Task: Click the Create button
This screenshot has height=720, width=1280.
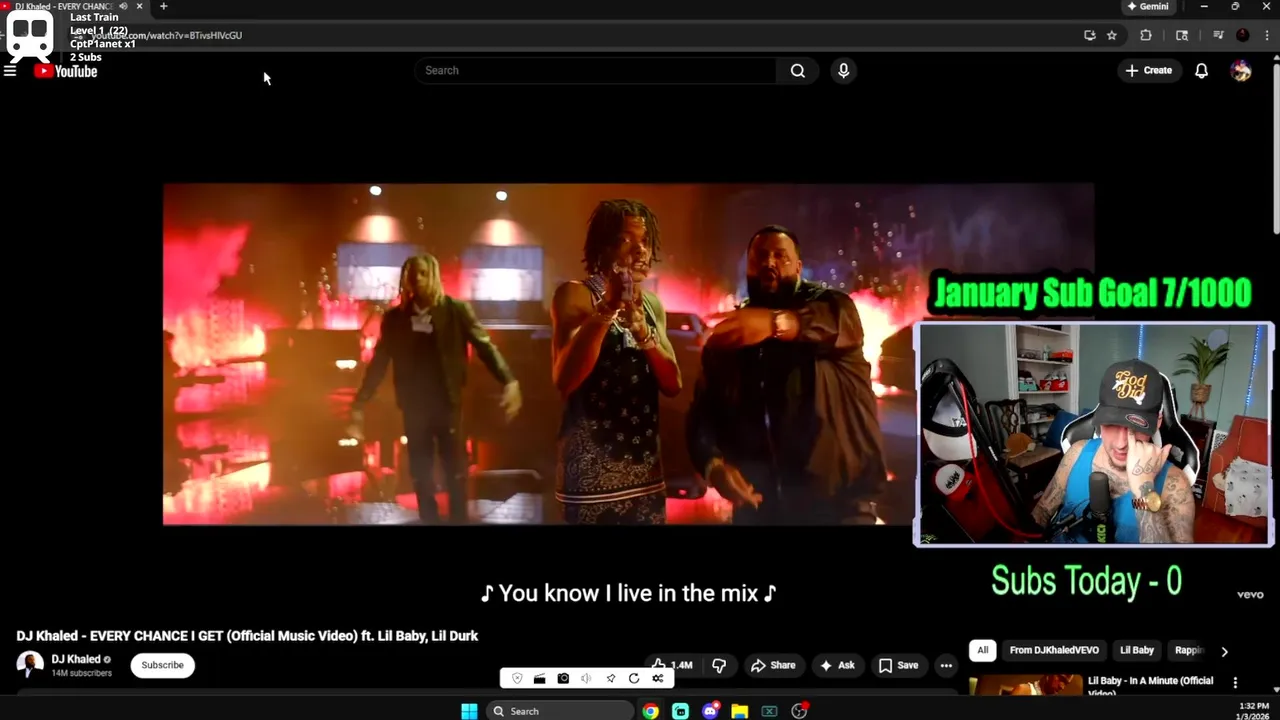Action: tap(1148, 70)
